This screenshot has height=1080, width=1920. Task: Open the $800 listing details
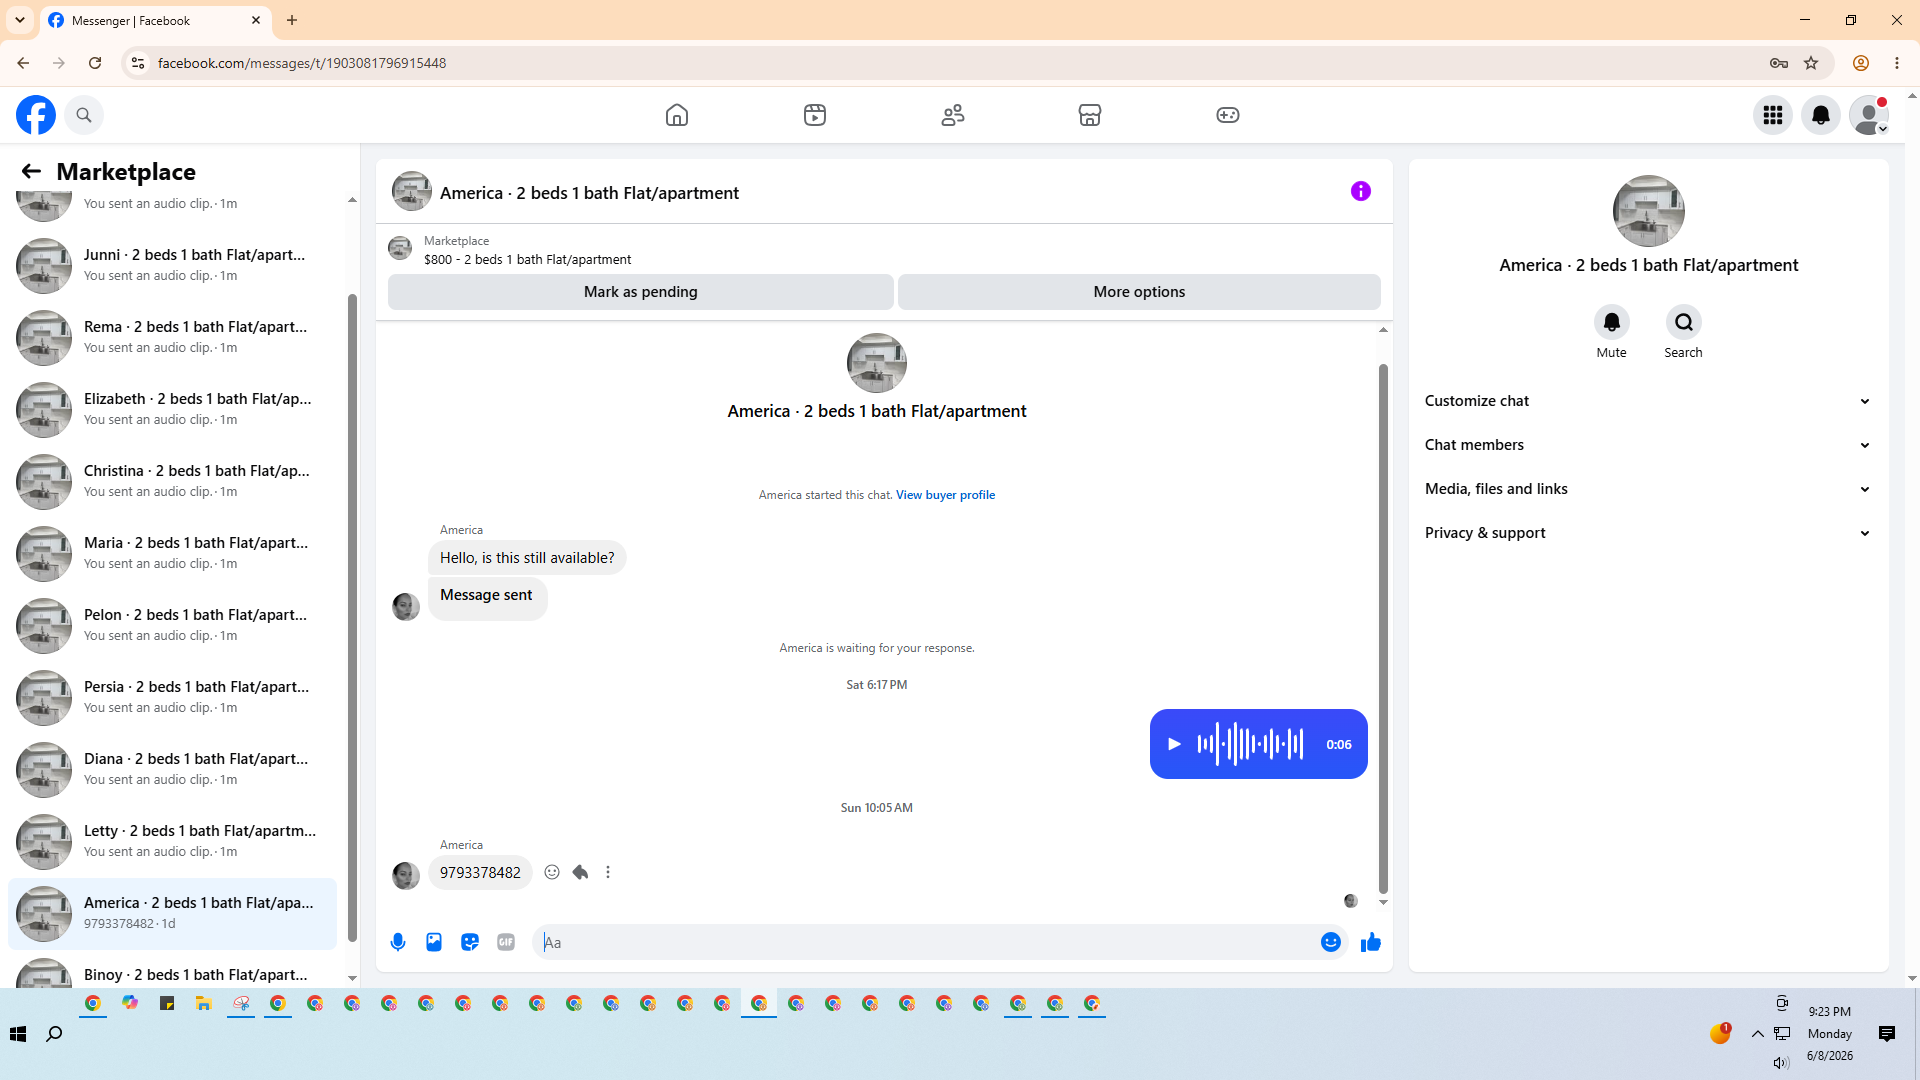click(x=527, y=259)
